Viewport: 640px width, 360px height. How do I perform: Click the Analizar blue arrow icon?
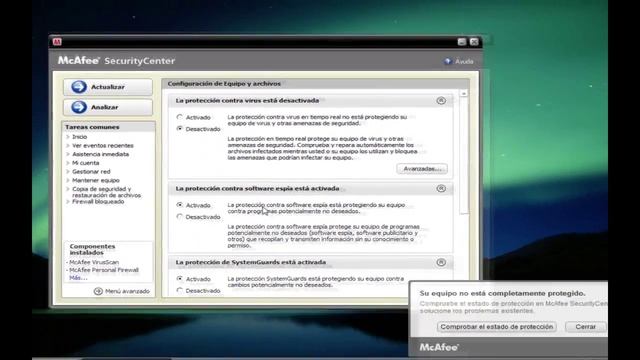tap(79, 107)
